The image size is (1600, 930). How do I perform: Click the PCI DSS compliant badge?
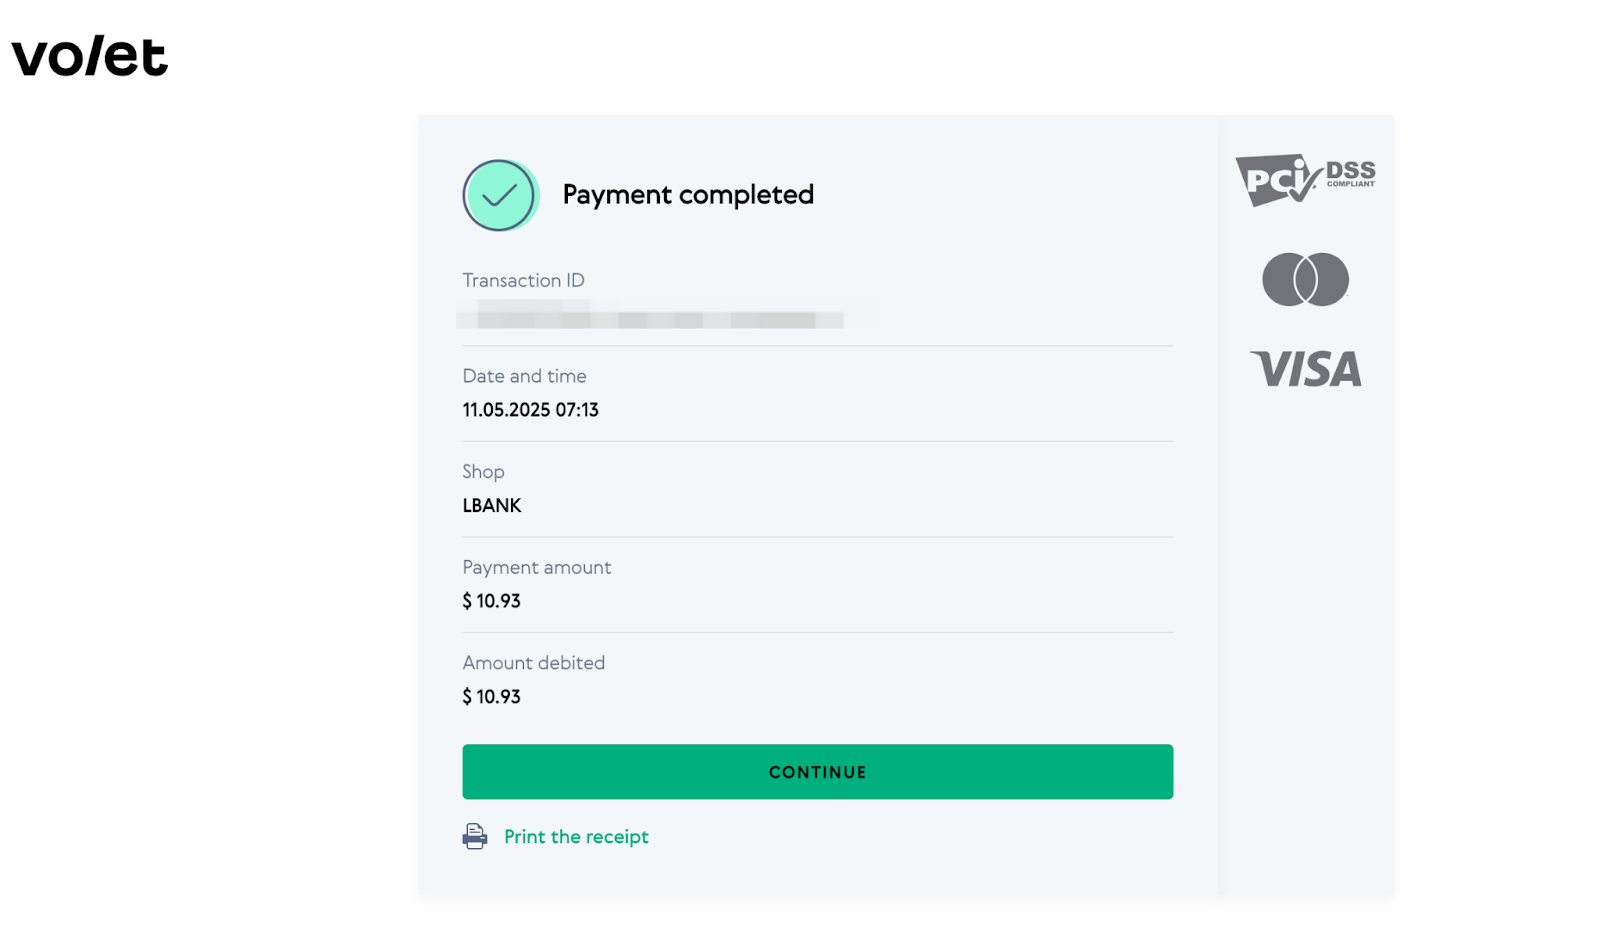[x=1305, y=180]
